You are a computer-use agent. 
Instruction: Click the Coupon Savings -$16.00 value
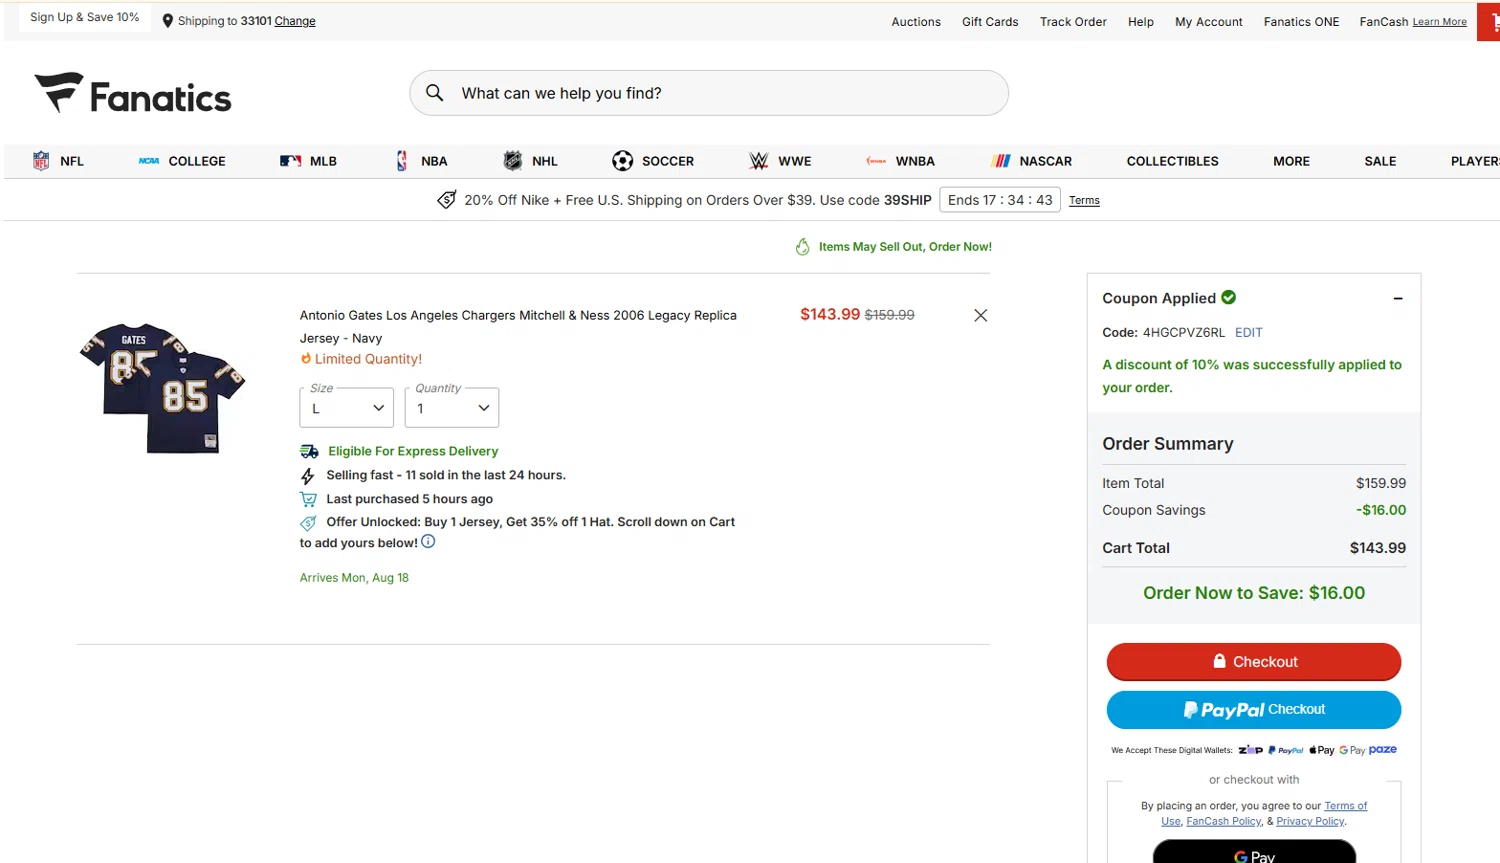click(1381, 510)
